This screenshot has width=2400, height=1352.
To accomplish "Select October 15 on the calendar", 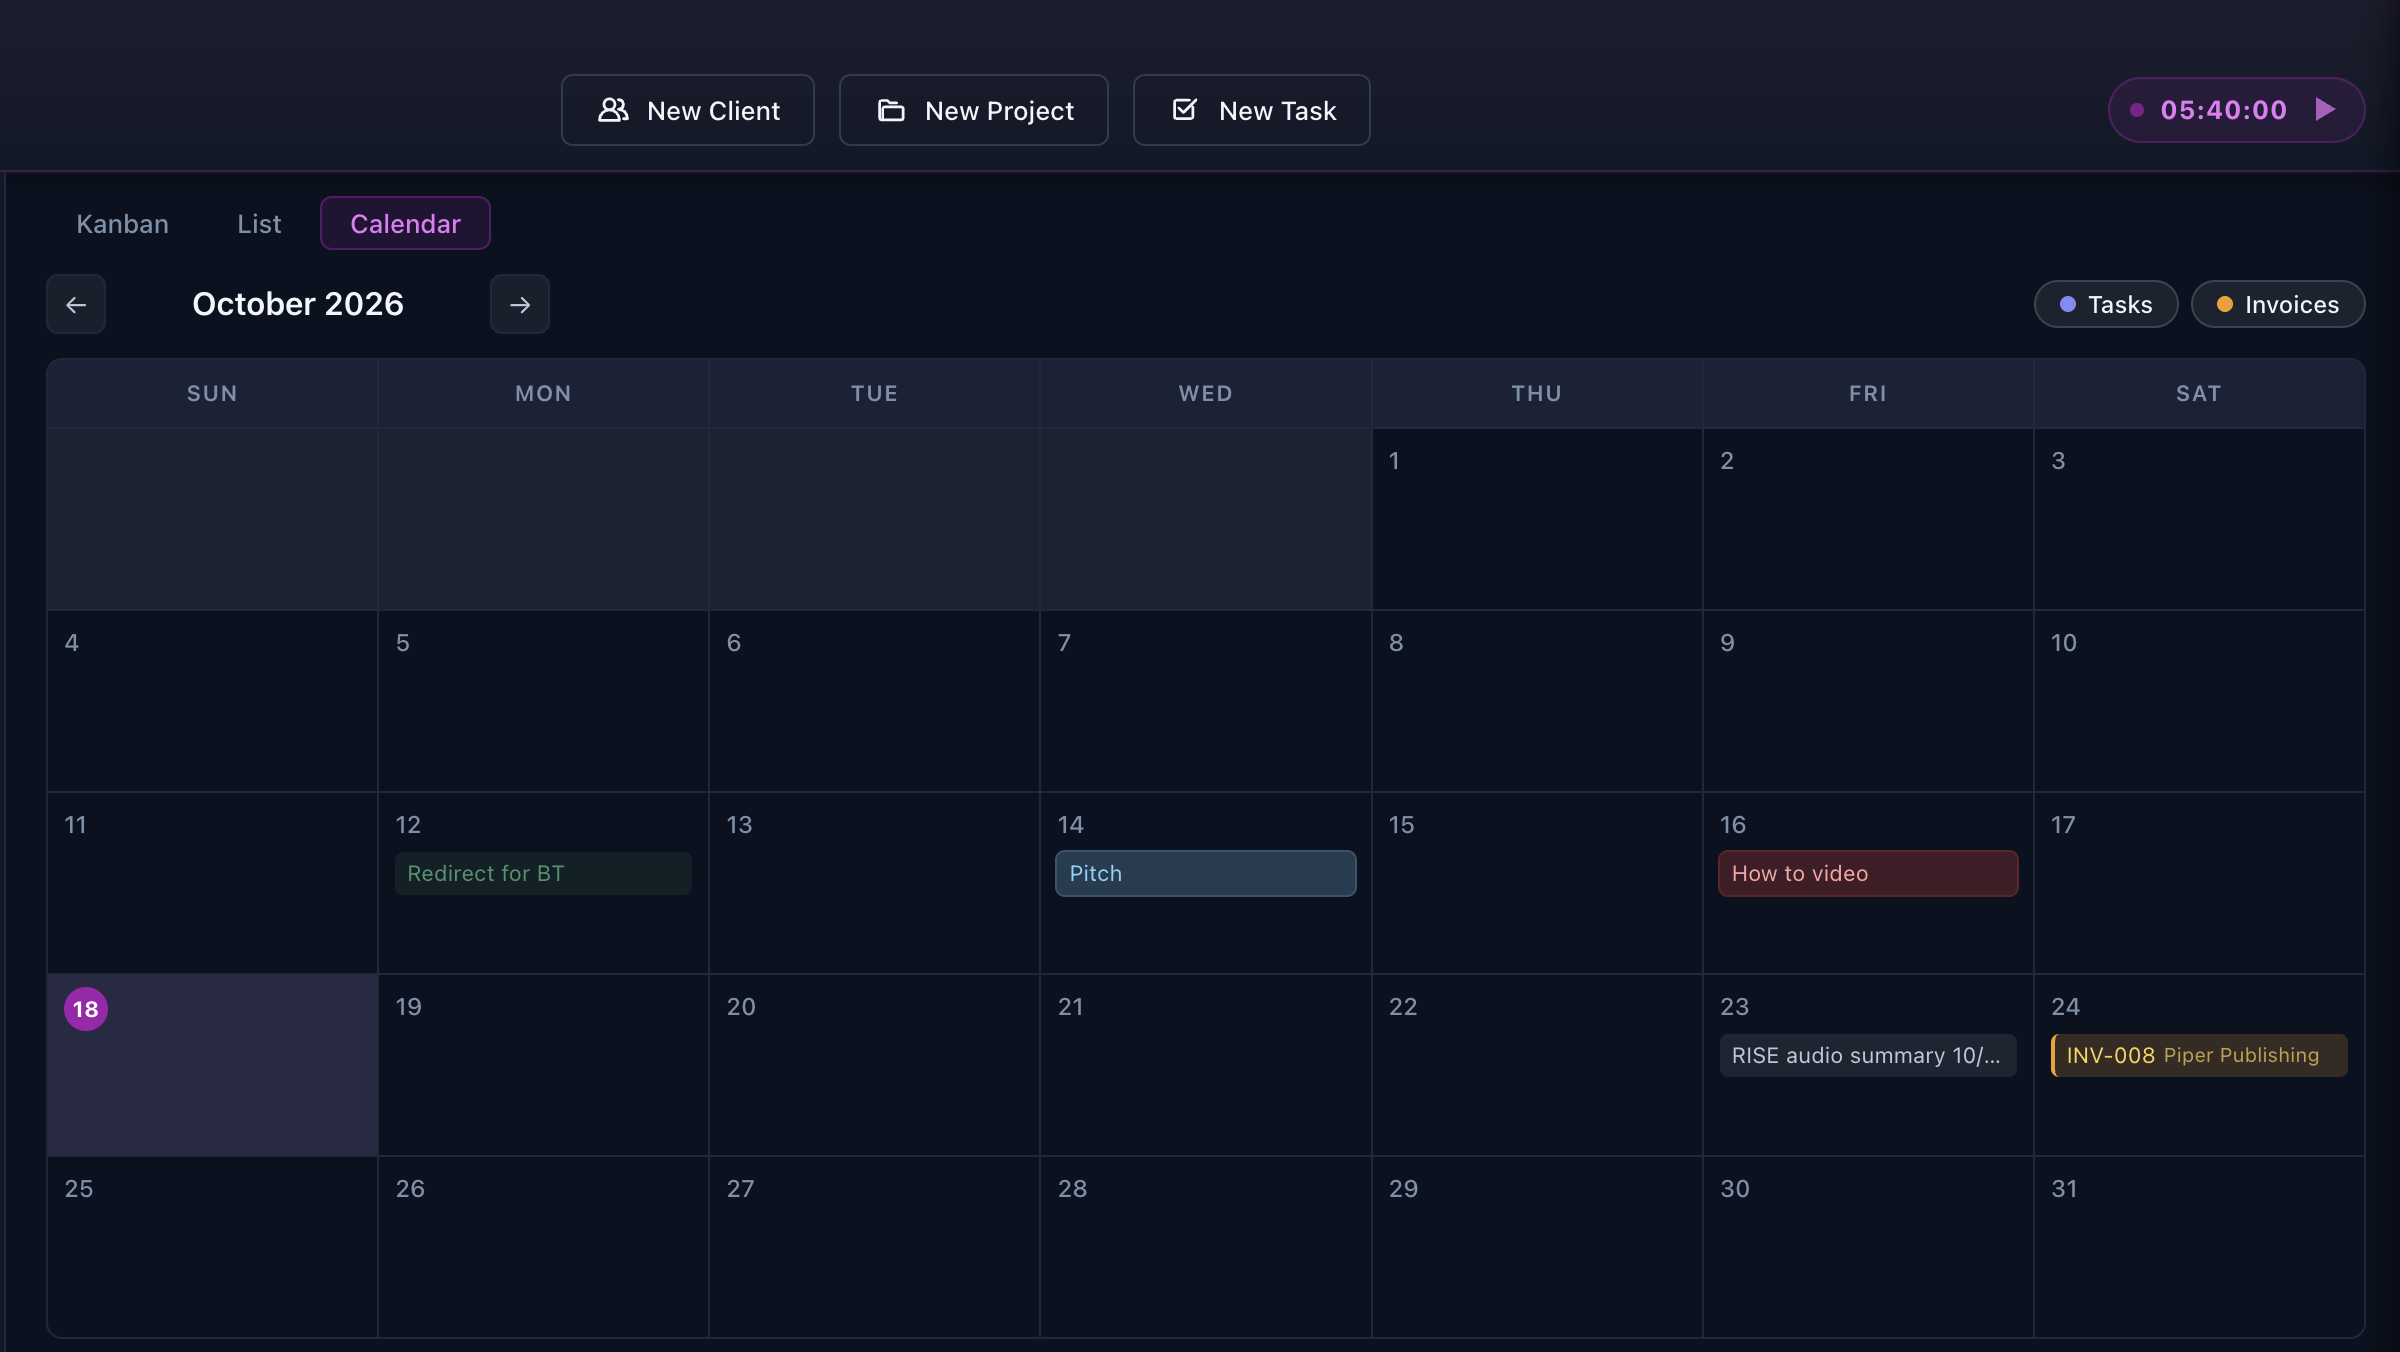I will [x=1537, y=883].
